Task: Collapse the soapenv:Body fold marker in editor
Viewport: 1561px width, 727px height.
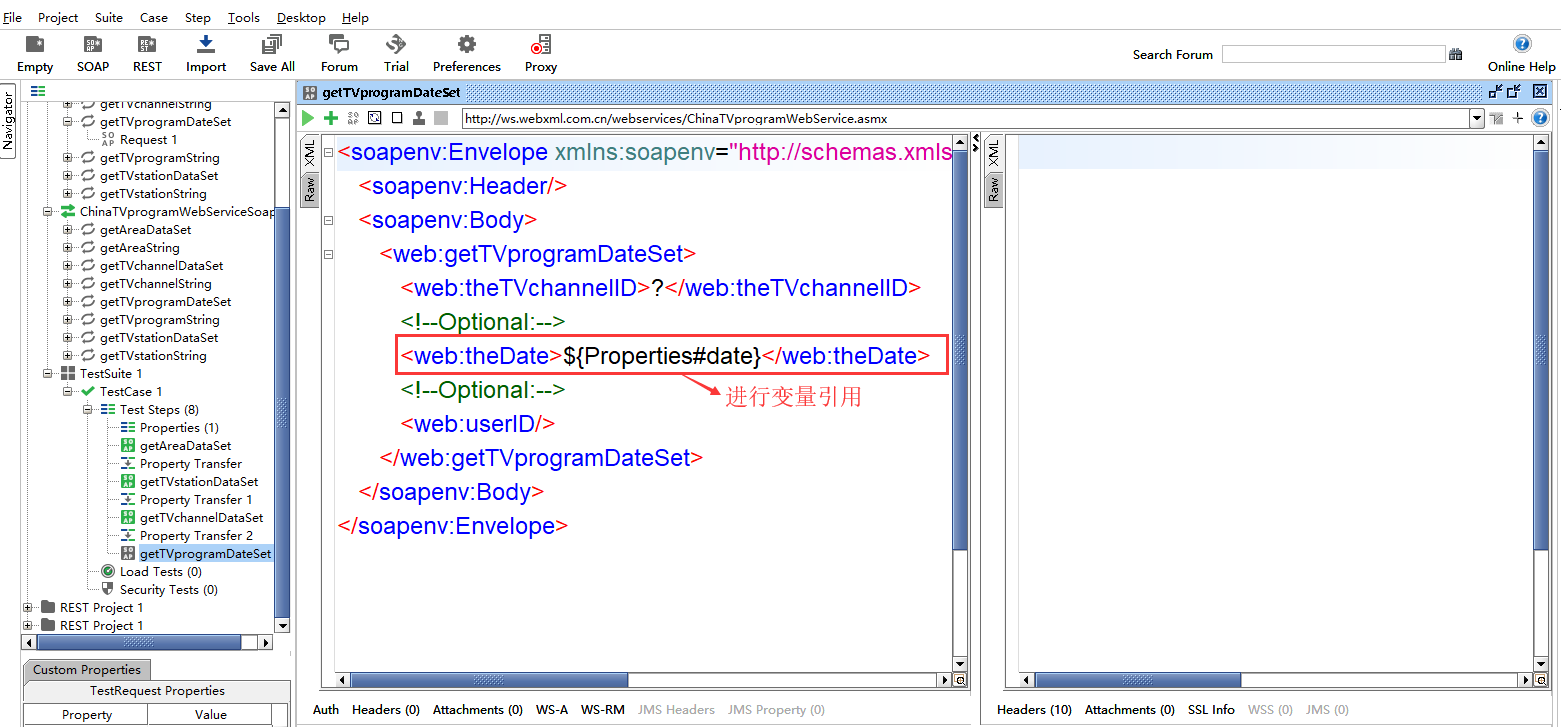Action: (x=328, y=220)
